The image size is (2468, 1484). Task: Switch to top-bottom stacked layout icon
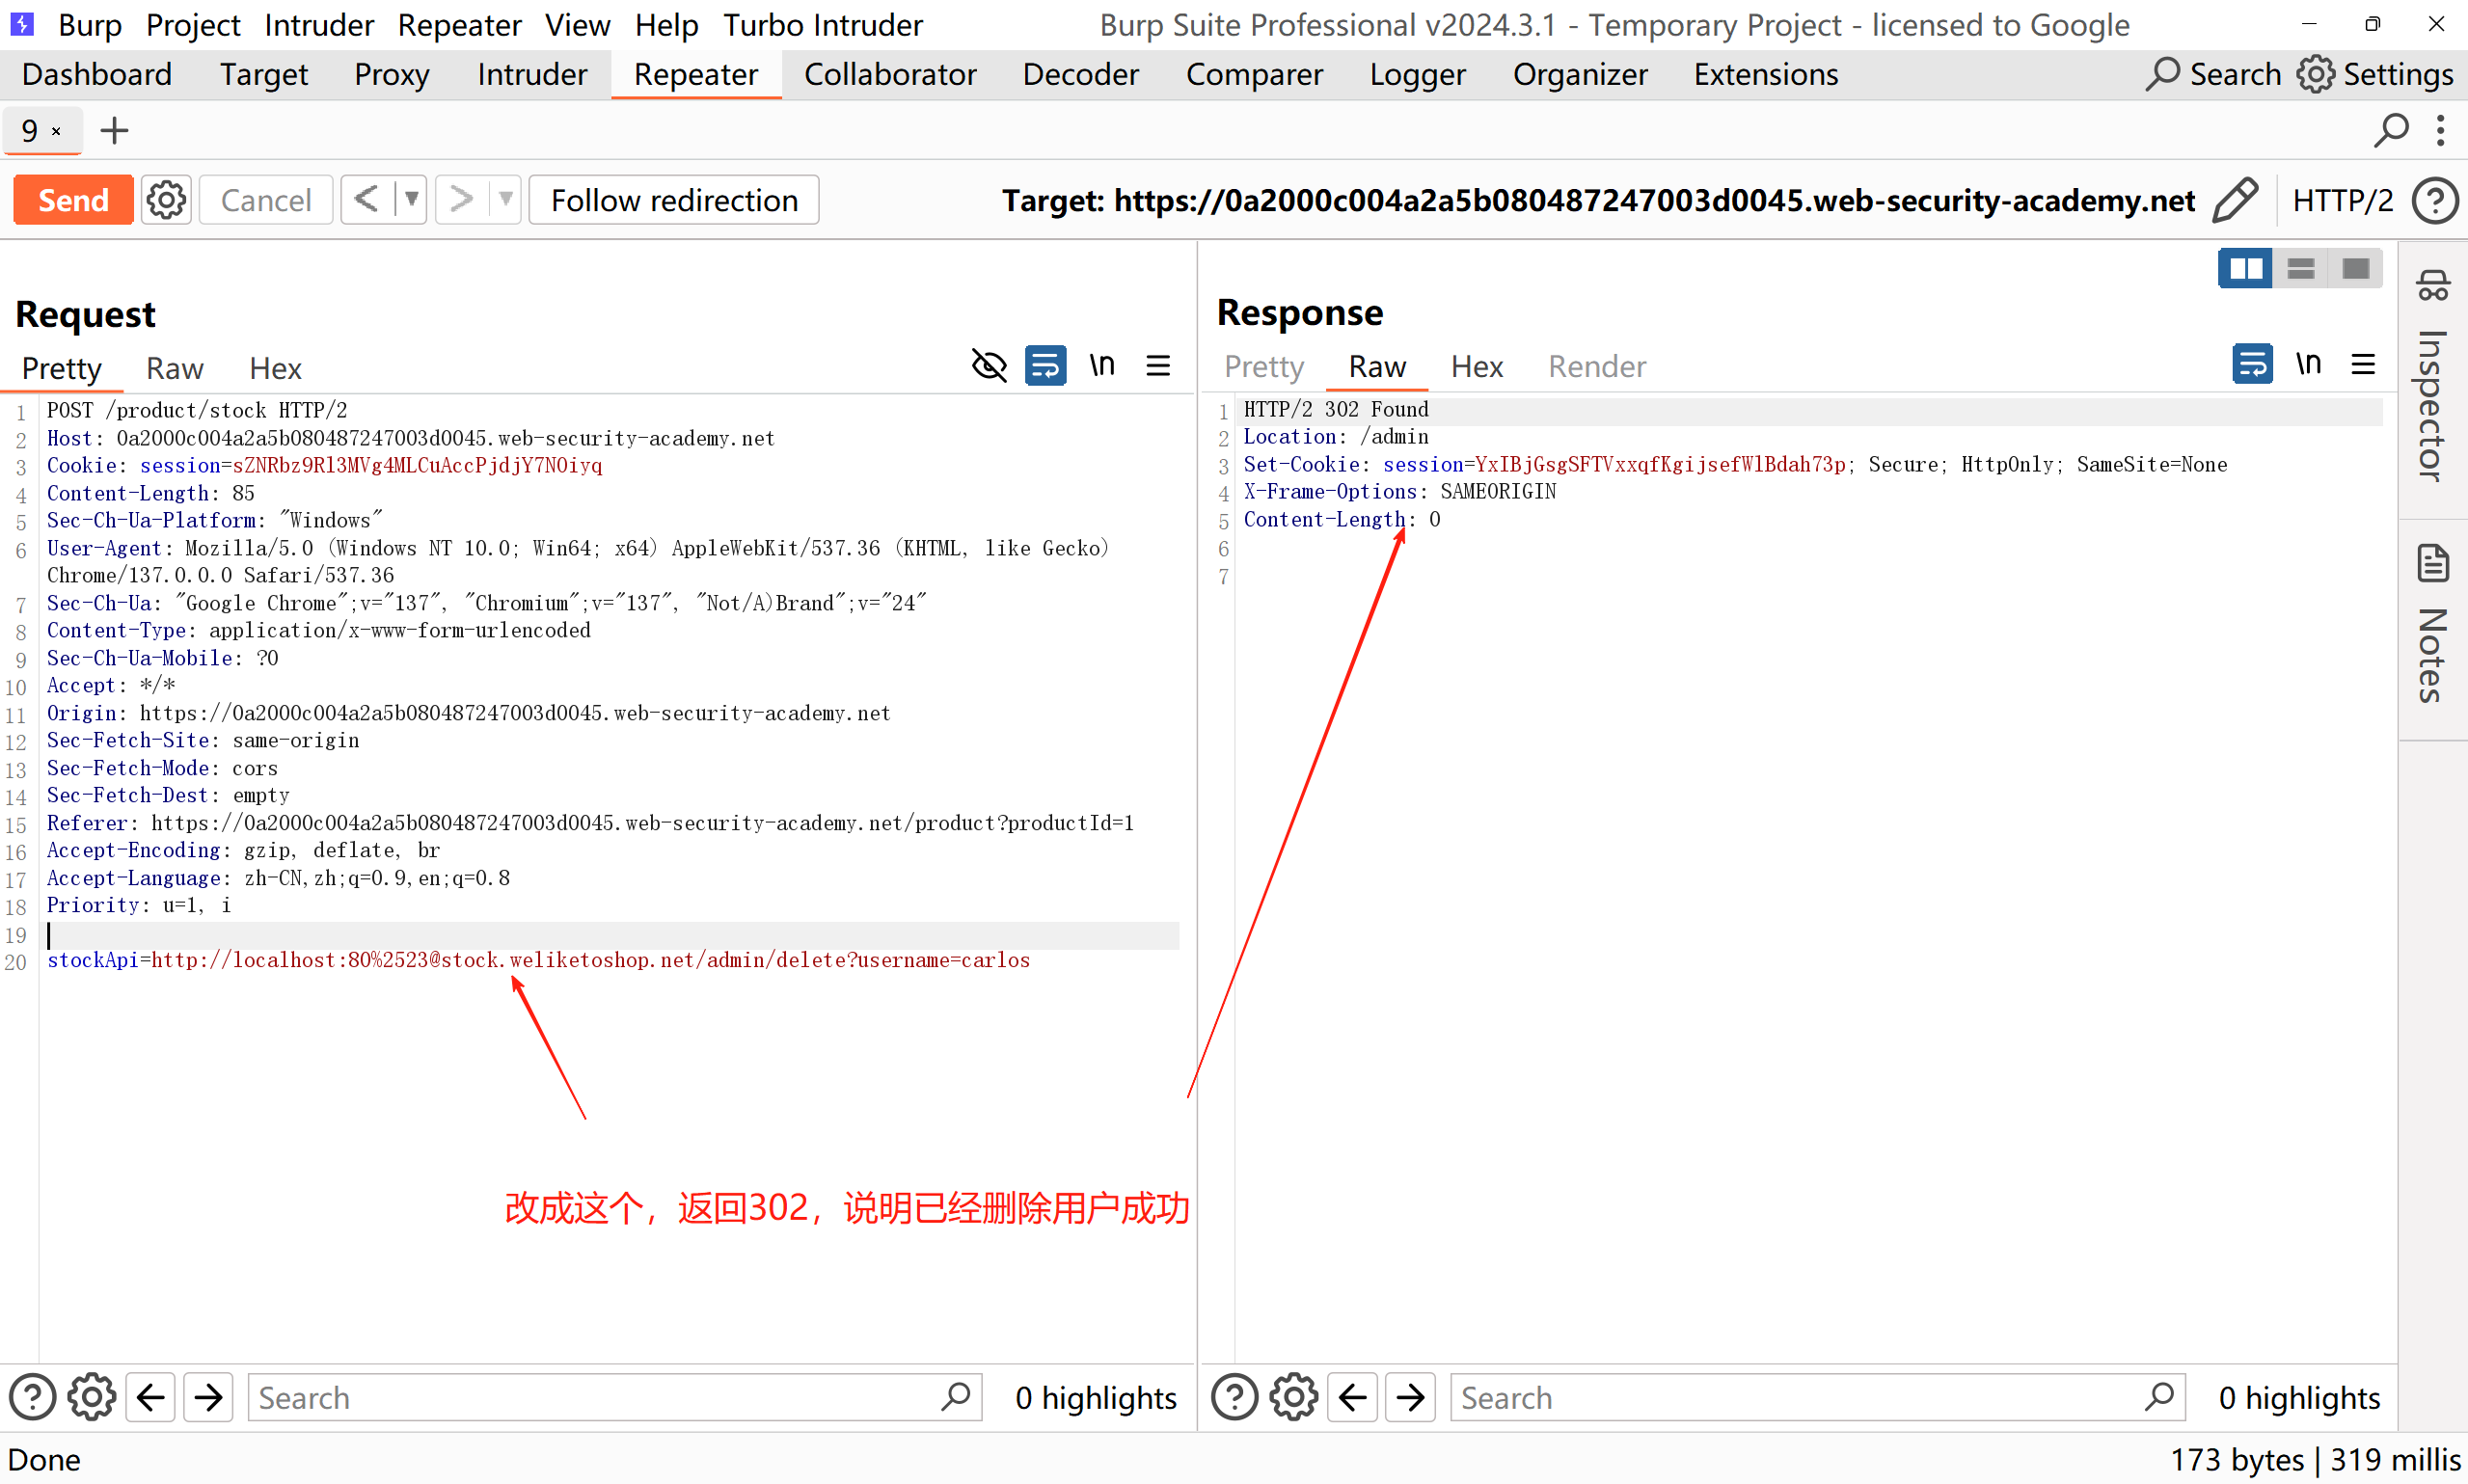tap(2301, 269)
